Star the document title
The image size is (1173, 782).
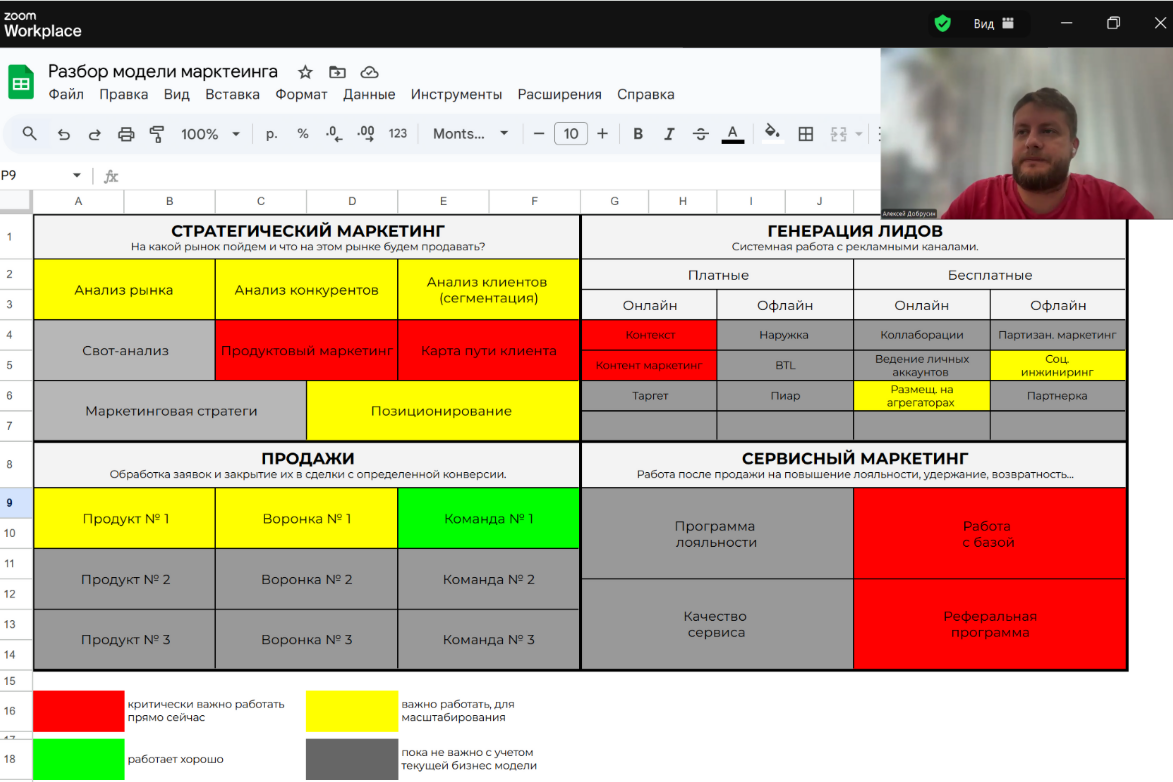(305, 72)
